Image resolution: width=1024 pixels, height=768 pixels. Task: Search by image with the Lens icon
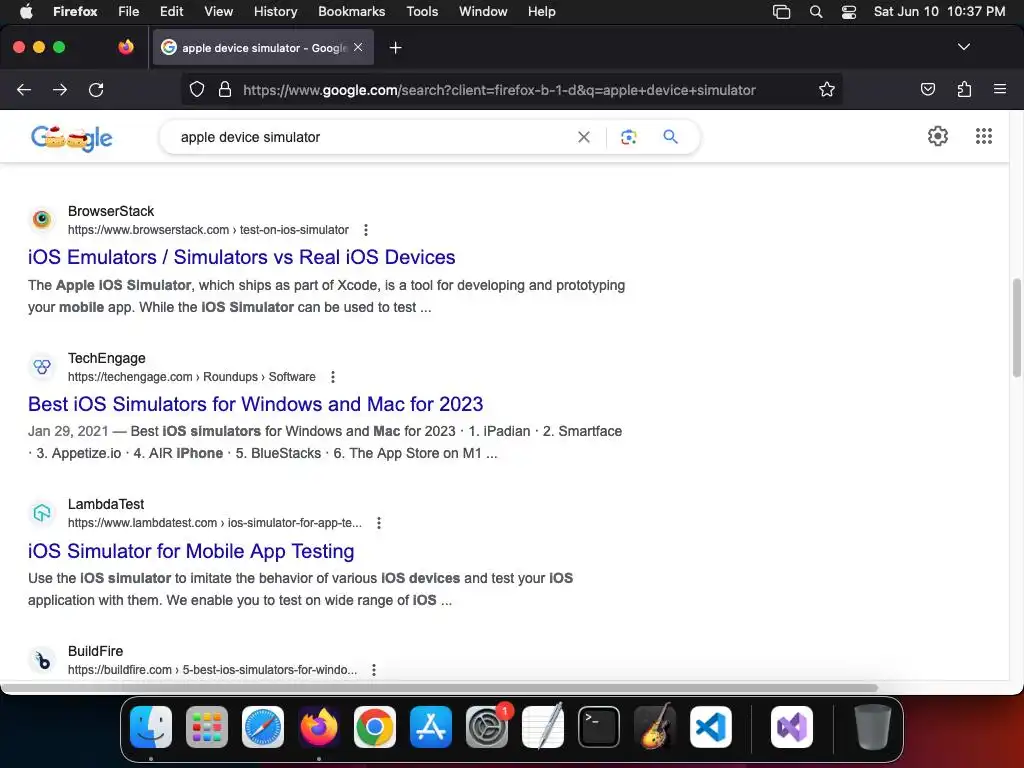tap(628, 137)
